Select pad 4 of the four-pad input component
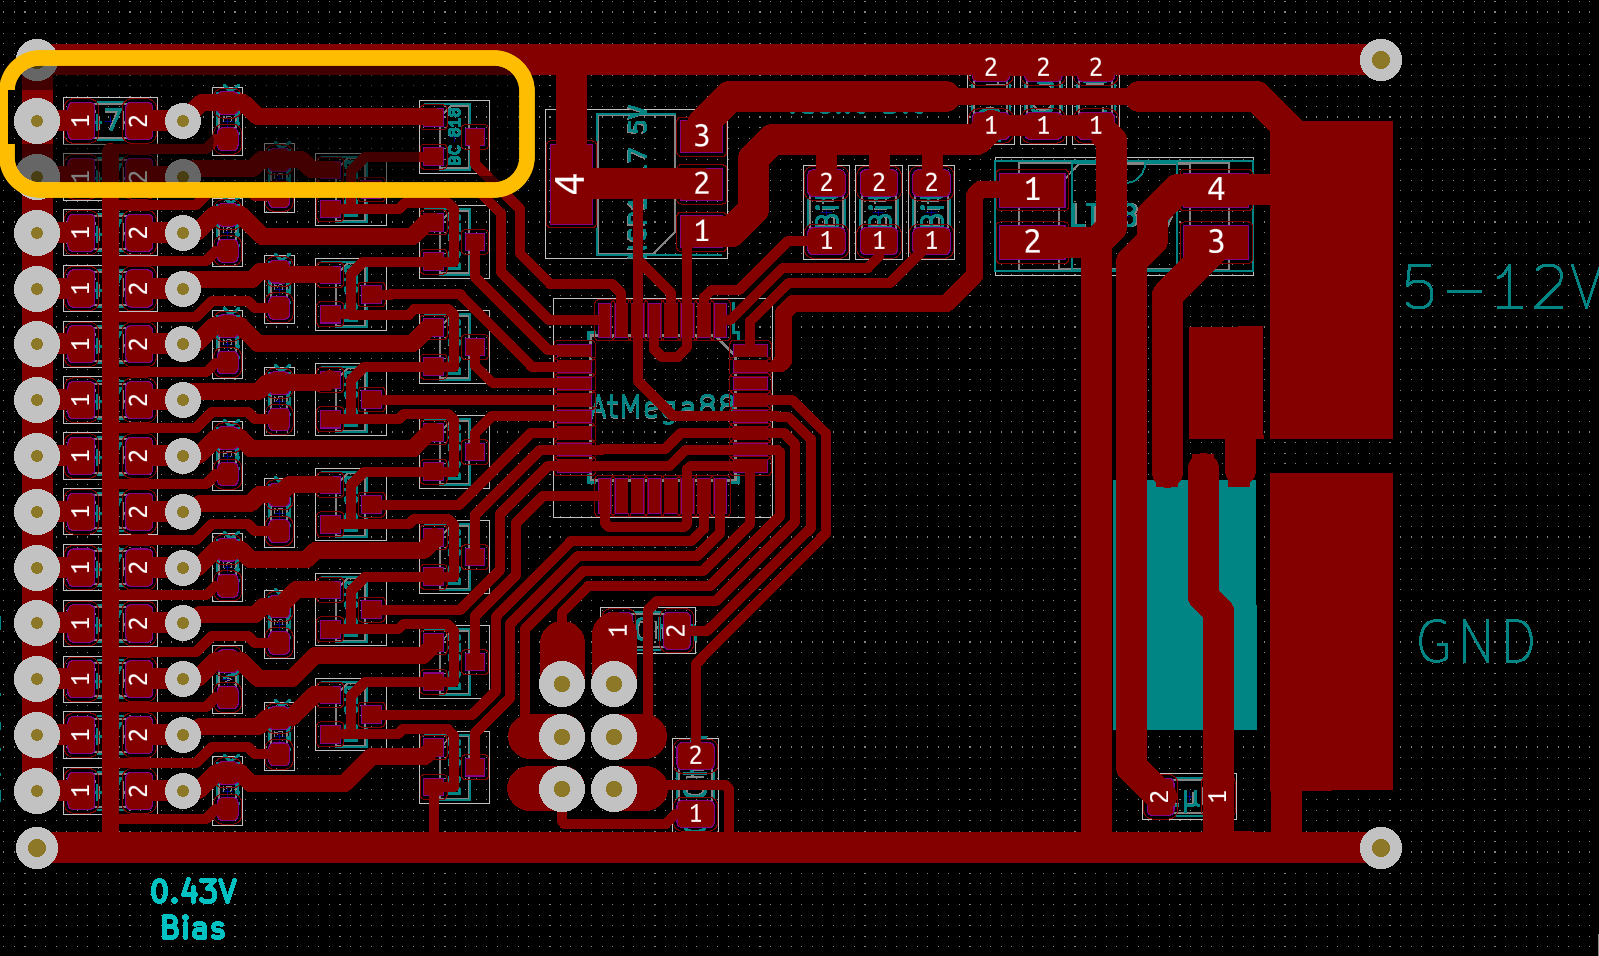1599x956 pixels. 1216,189
